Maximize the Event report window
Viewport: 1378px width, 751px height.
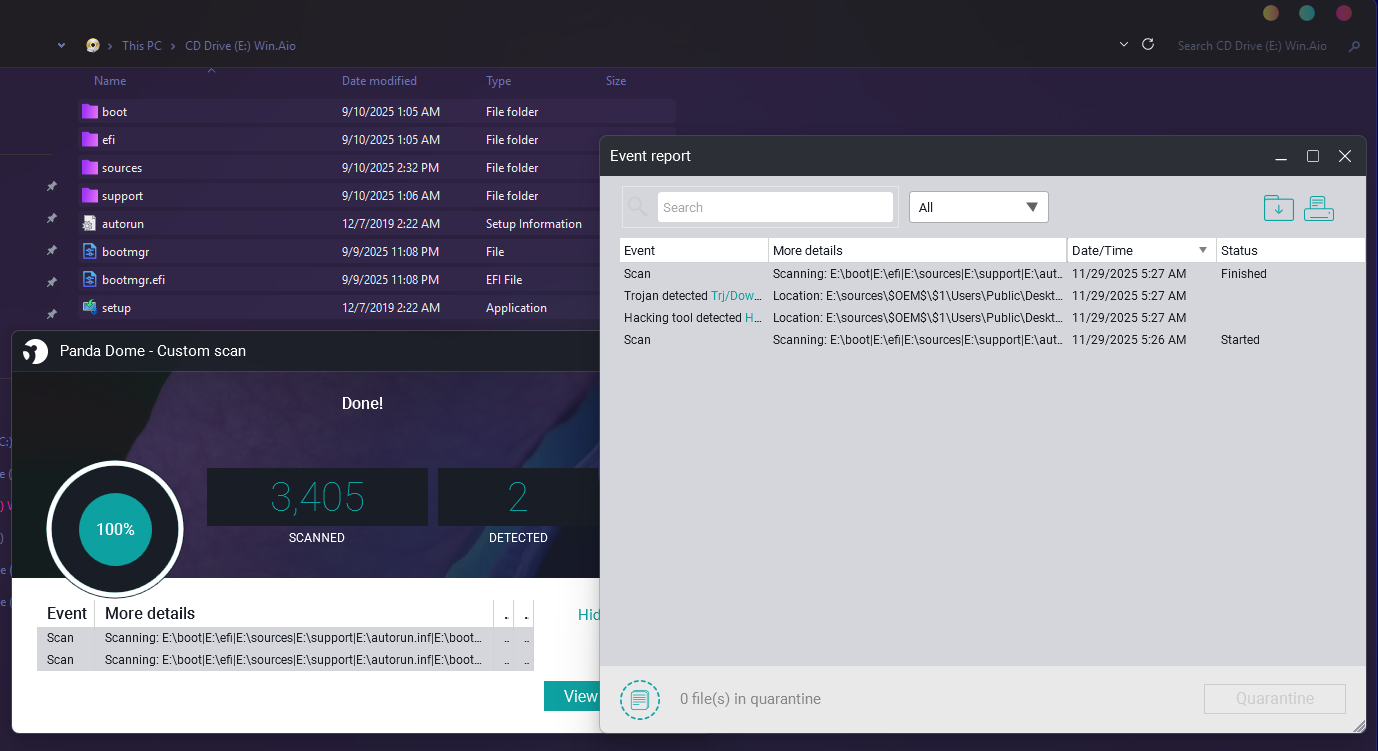[x=1313, y=156]
